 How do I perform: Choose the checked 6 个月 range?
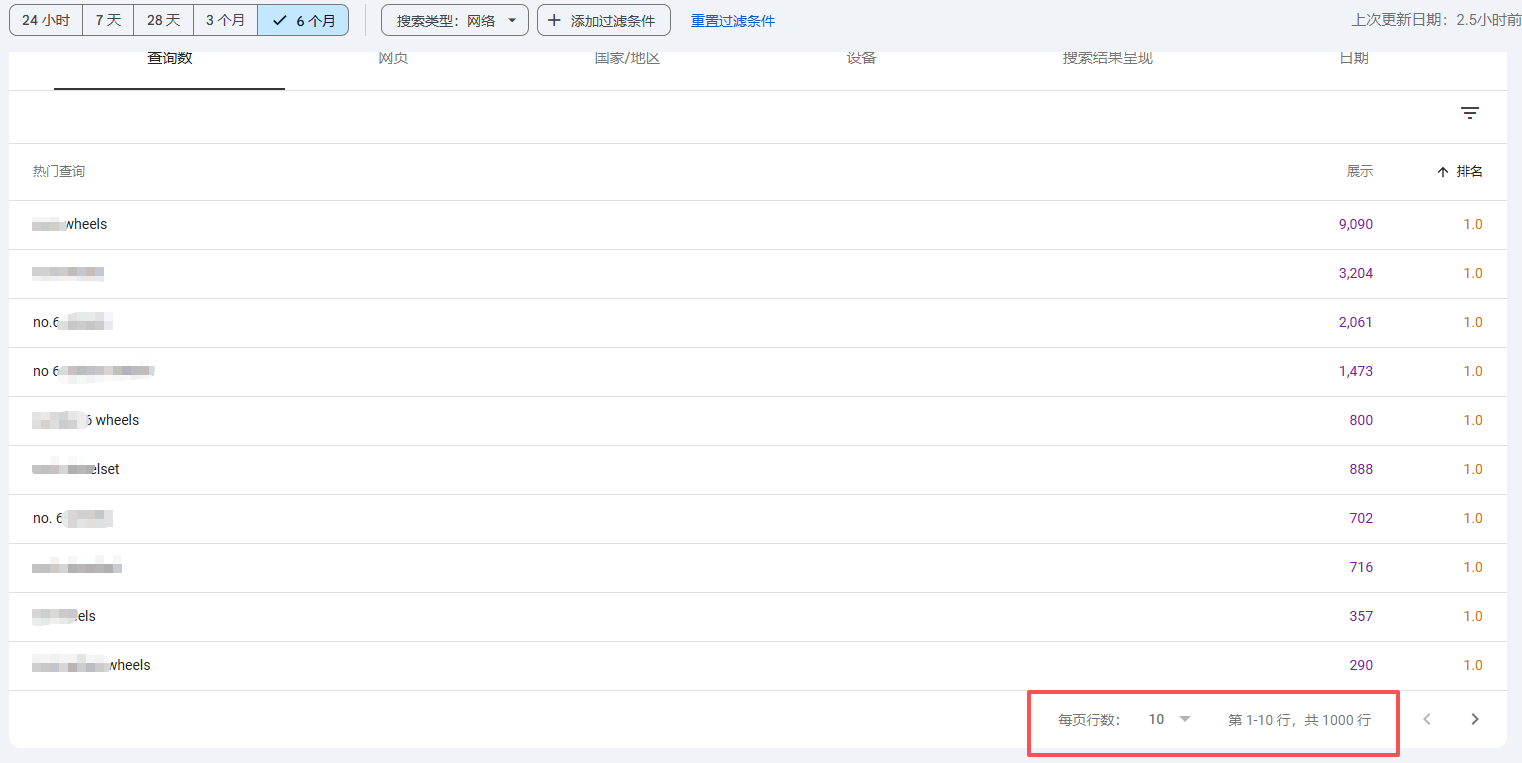point(303,20)
